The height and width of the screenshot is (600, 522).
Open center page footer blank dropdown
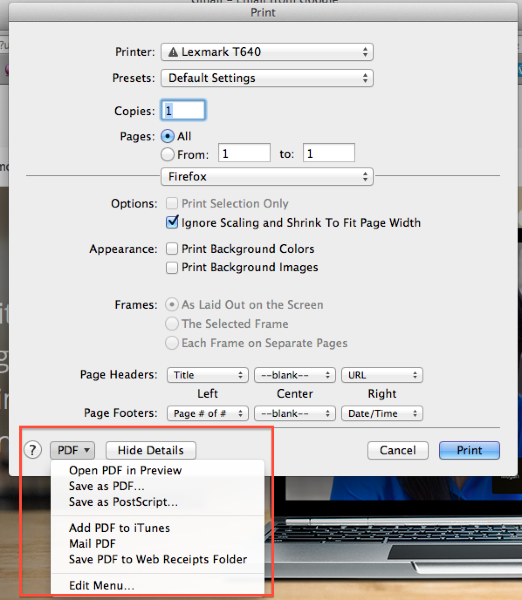pos(295,413)
